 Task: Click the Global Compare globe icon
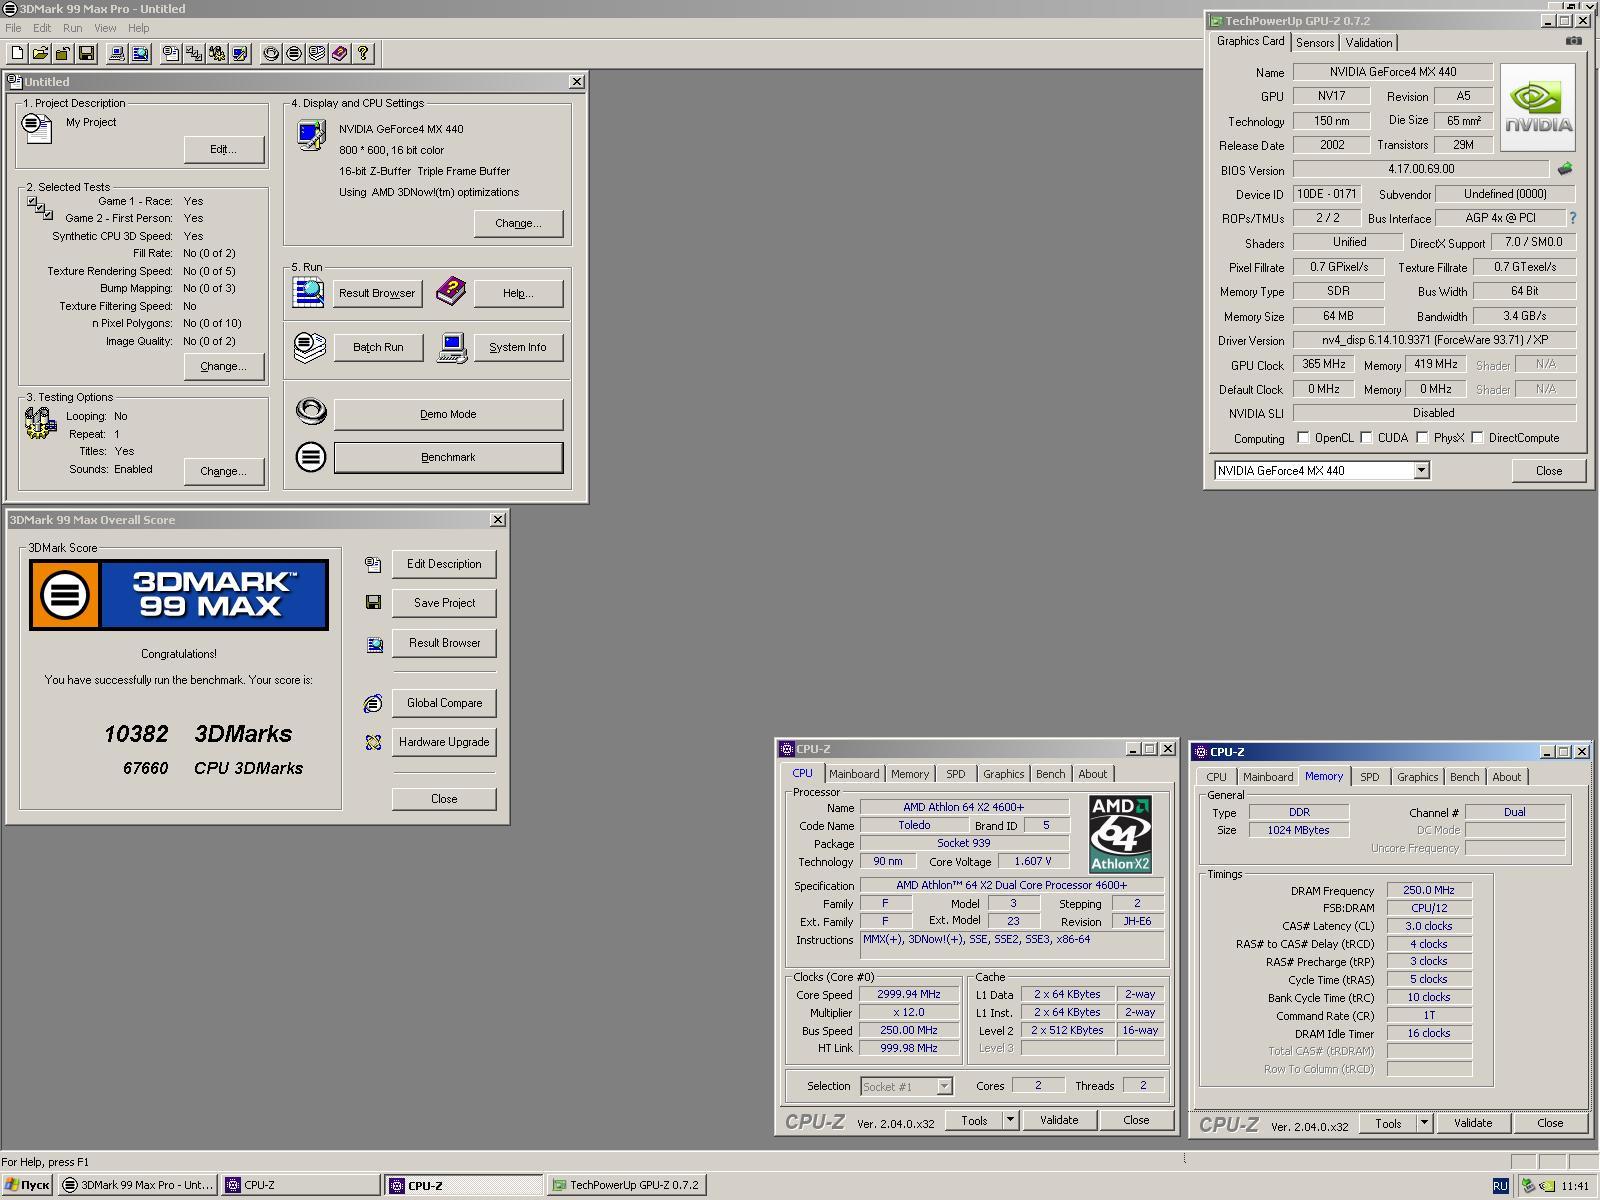(x=373, y=704)
